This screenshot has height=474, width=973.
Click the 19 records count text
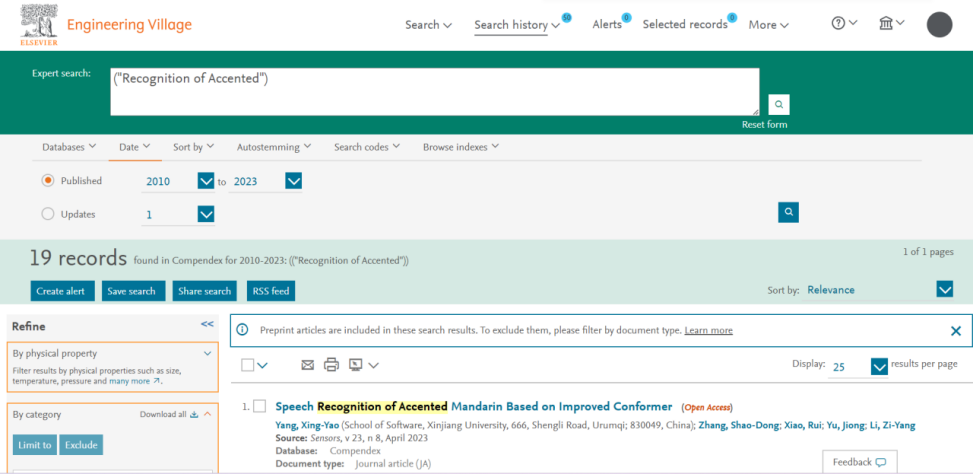pyautogui.click(x=78, y=259)
